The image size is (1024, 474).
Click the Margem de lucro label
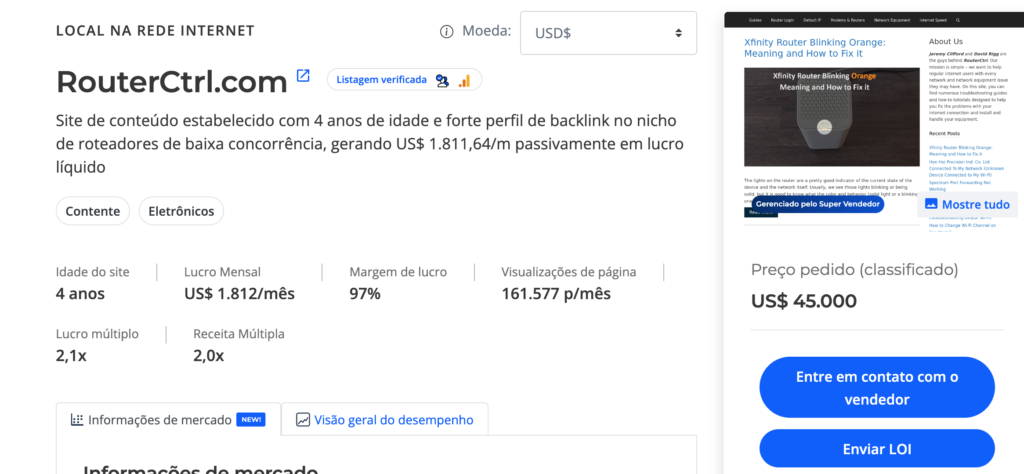[x=398, y=272]
